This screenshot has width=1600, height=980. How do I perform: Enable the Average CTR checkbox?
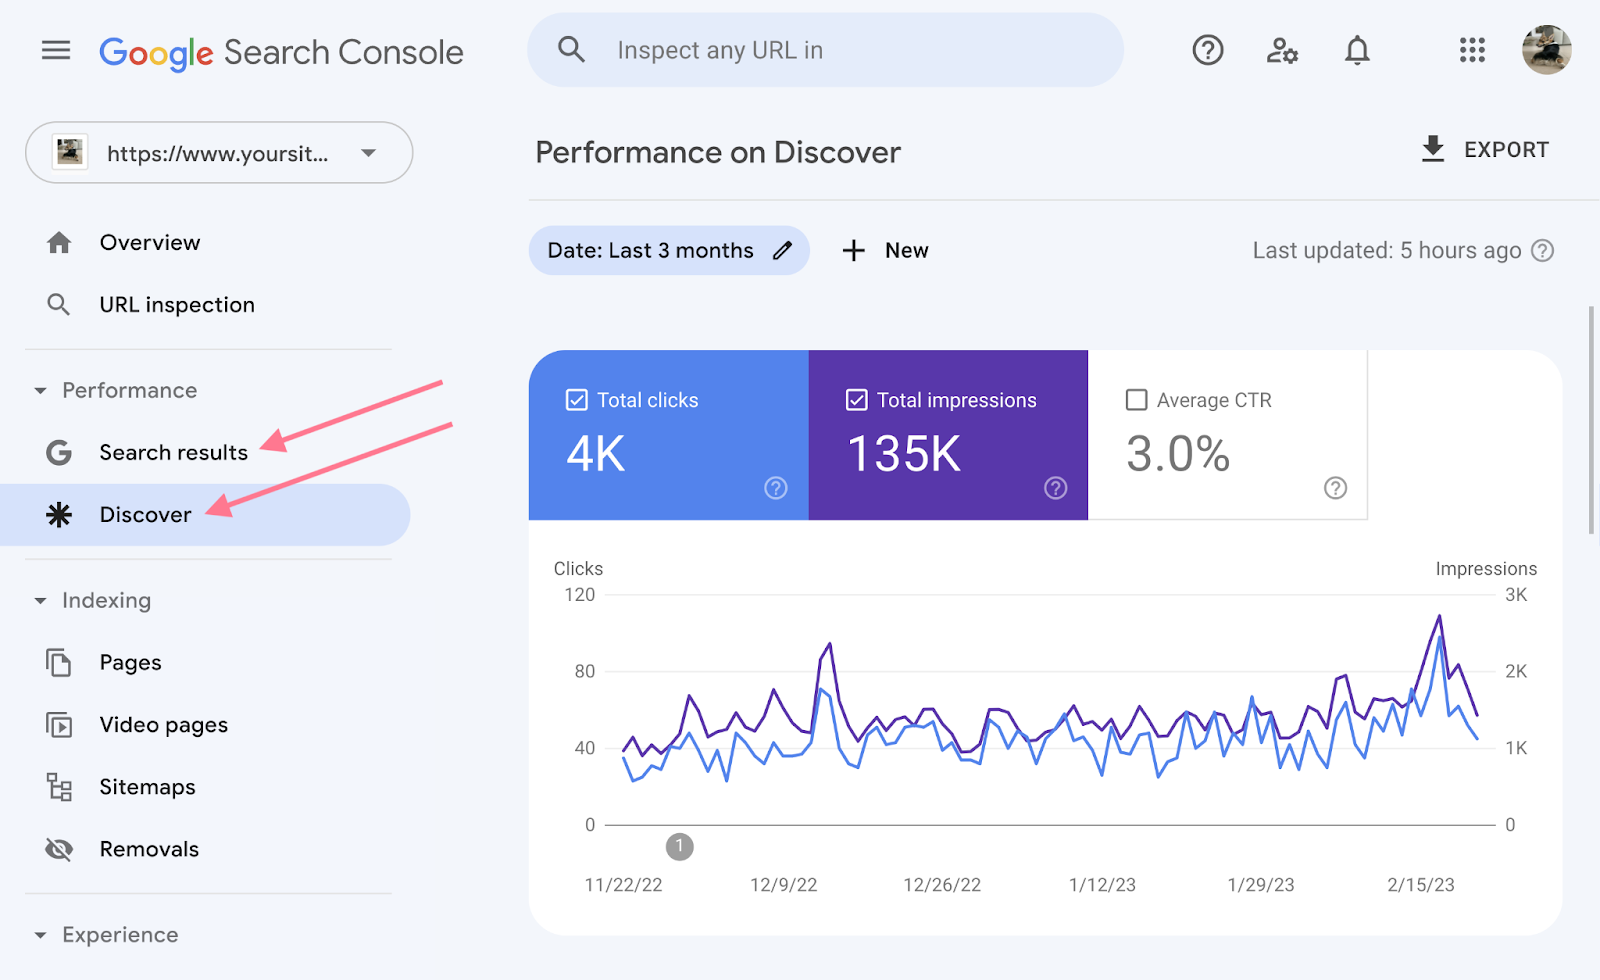pos(1136,399)
